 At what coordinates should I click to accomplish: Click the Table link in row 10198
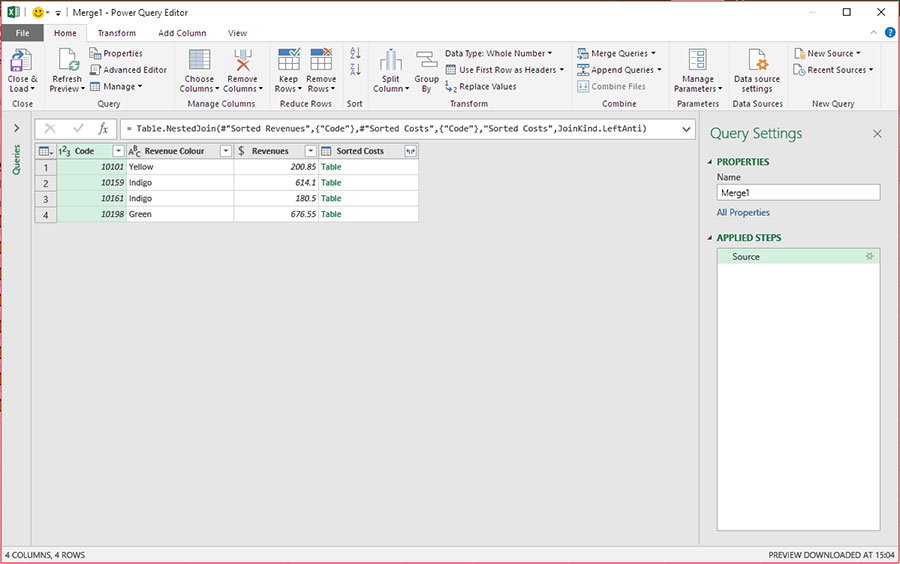point(331,214)
